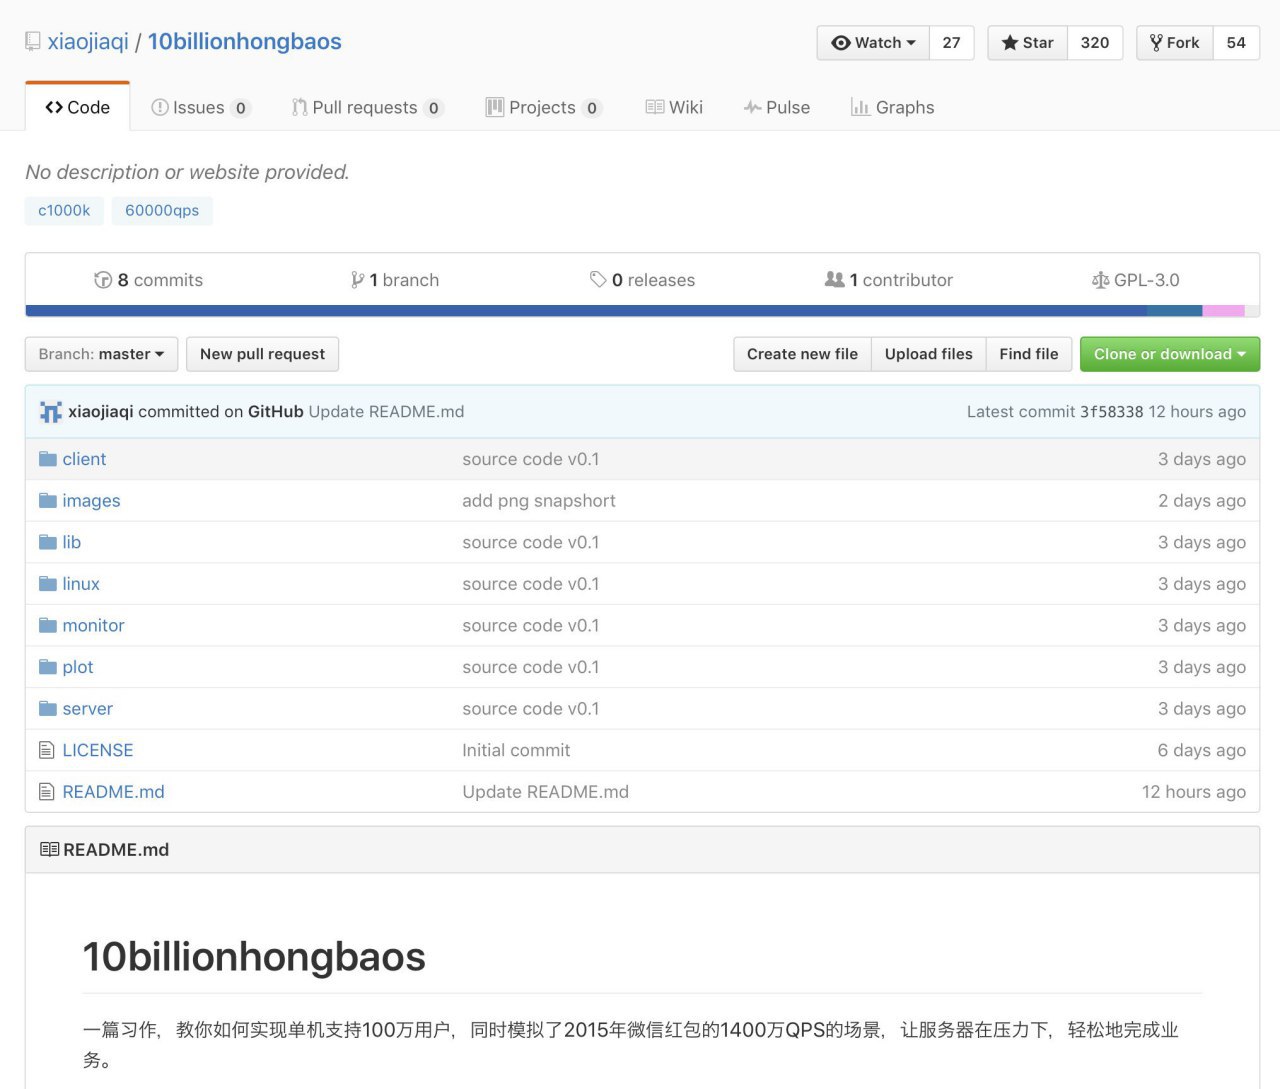Open the Wiki tab

(x=674, y=107)
